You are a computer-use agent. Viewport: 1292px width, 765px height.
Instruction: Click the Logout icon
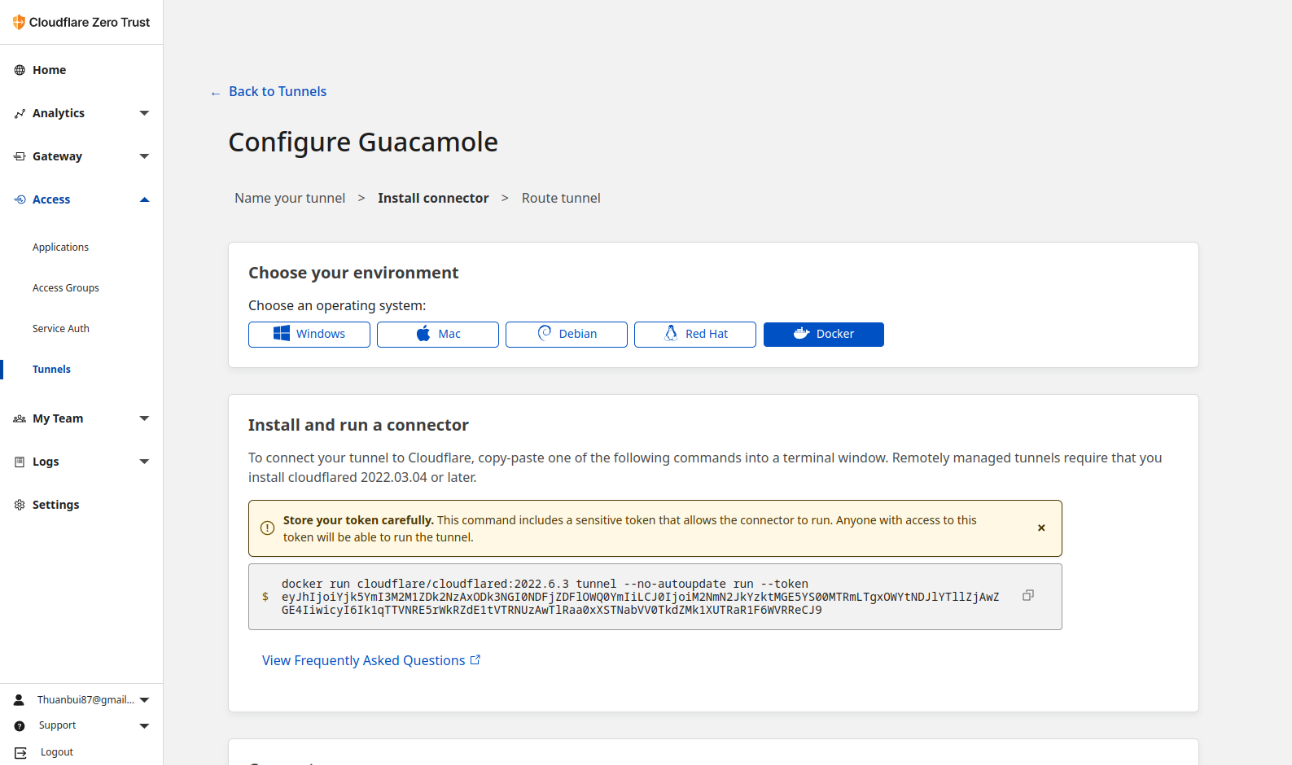click(x=19, y=752)
